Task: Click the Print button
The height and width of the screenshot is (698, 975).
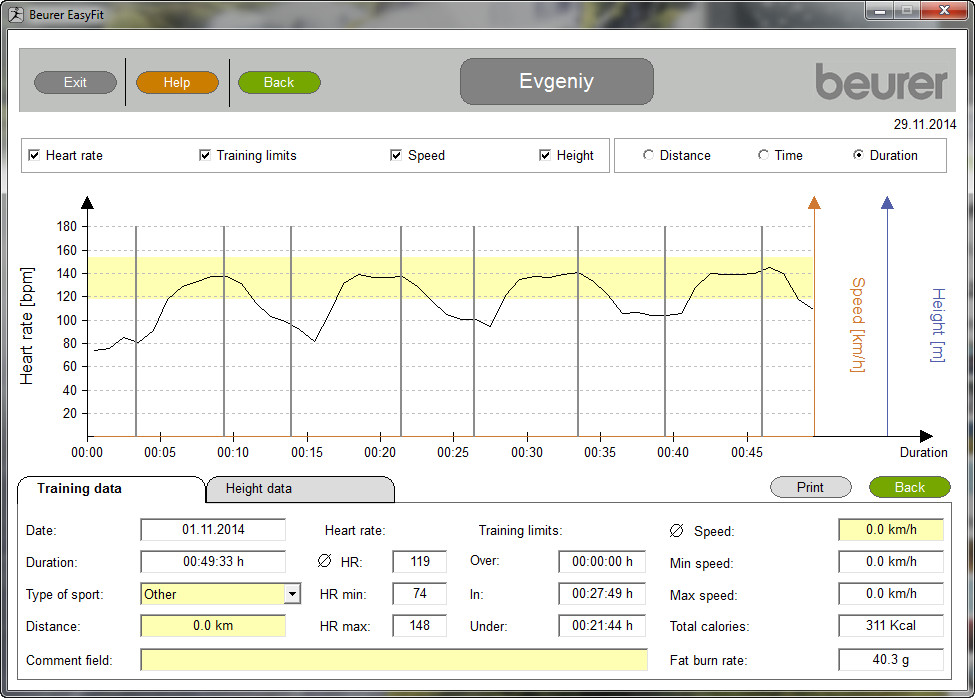Action: (x=810, y=488)
